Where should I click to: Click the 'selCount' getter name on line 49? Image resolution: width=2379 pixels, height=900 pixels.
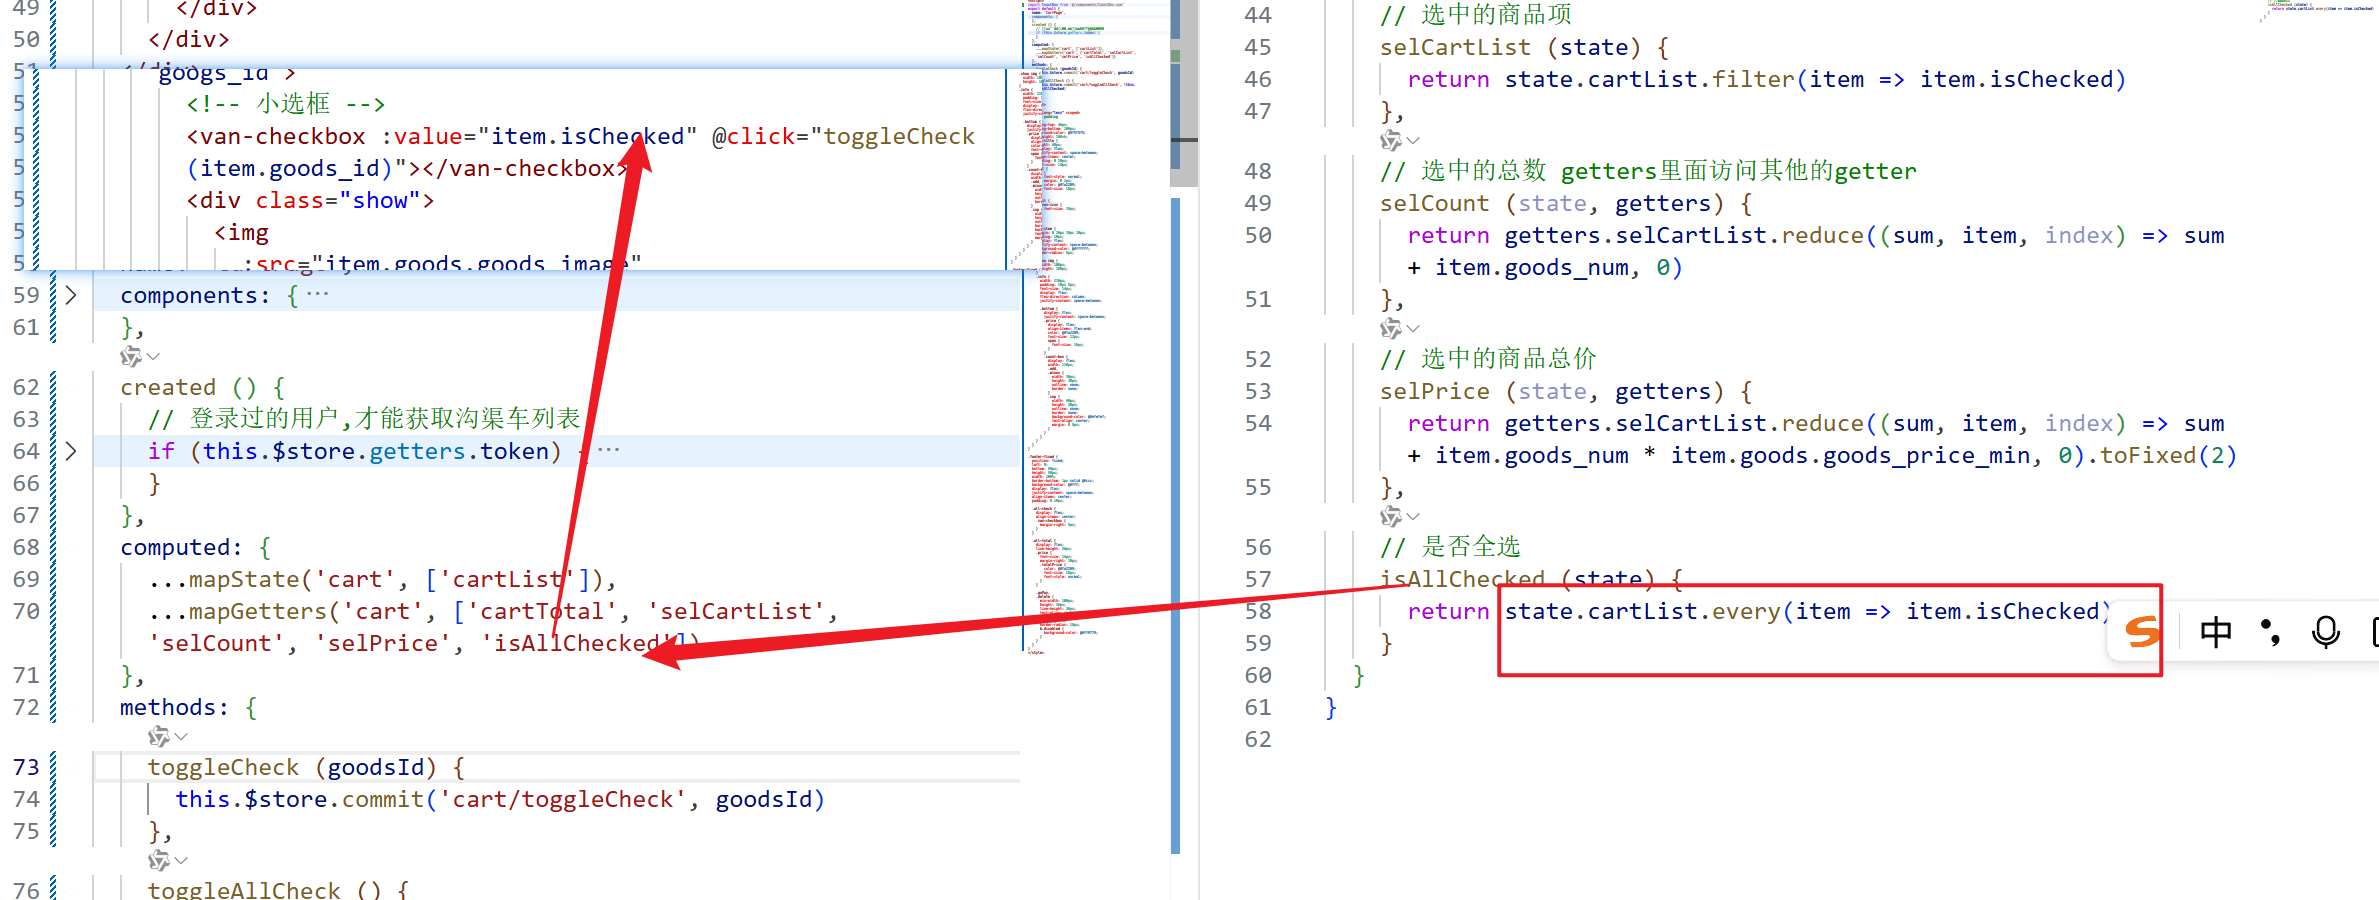pyautogui.click(x=1435, y=203)
